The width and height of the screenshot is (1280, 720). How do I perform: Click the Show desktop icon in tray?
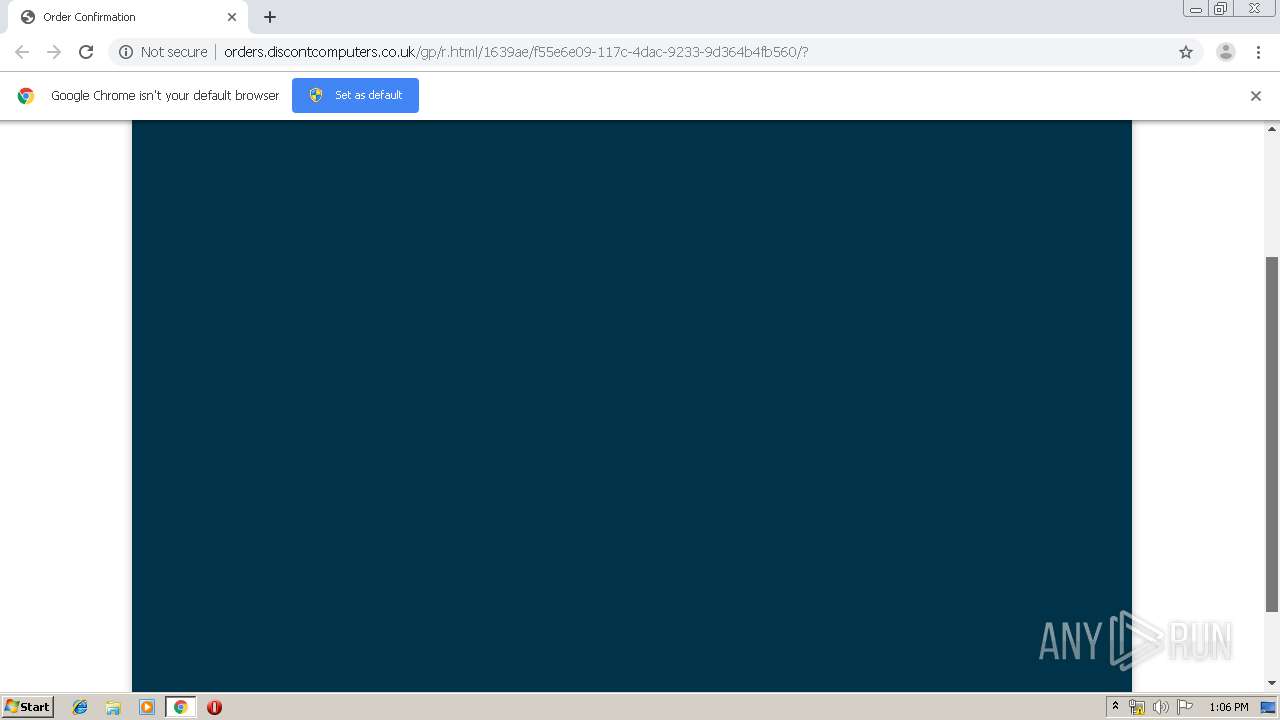tap(1268, 707)
